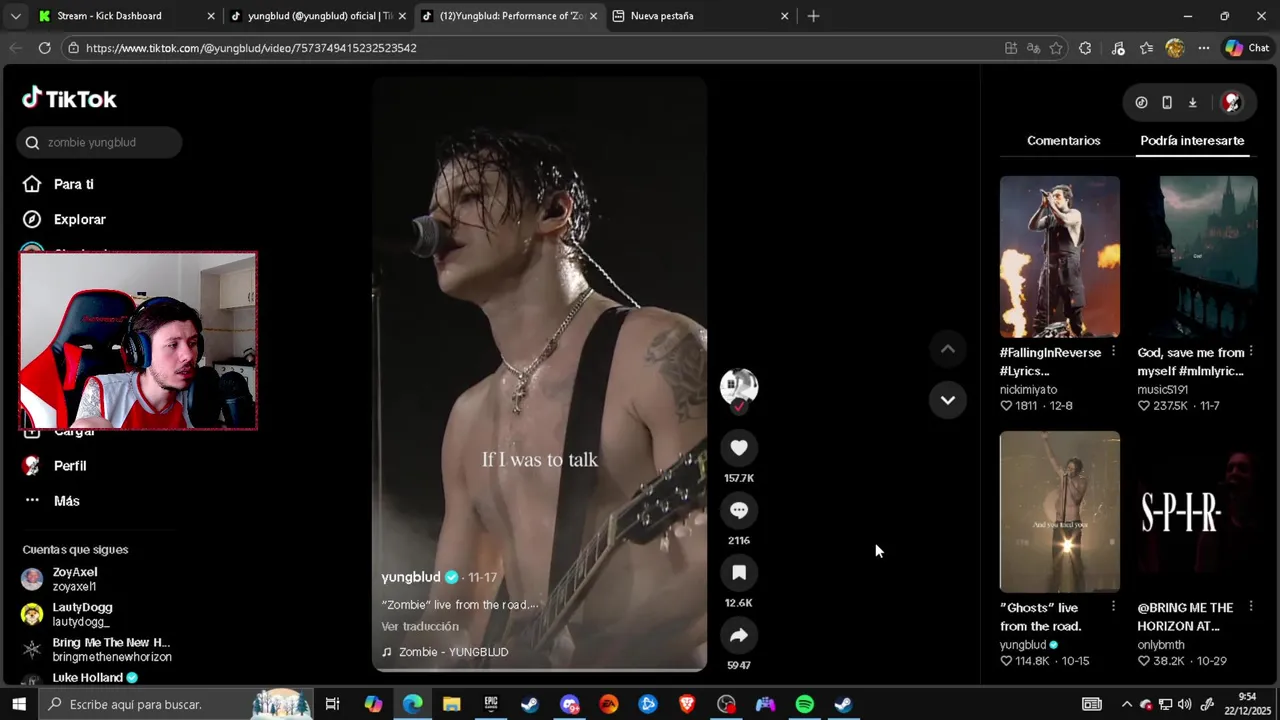Screen dimensions: 1280x720
Task: Open the yungblud username on the video
Action: (411, 577)
